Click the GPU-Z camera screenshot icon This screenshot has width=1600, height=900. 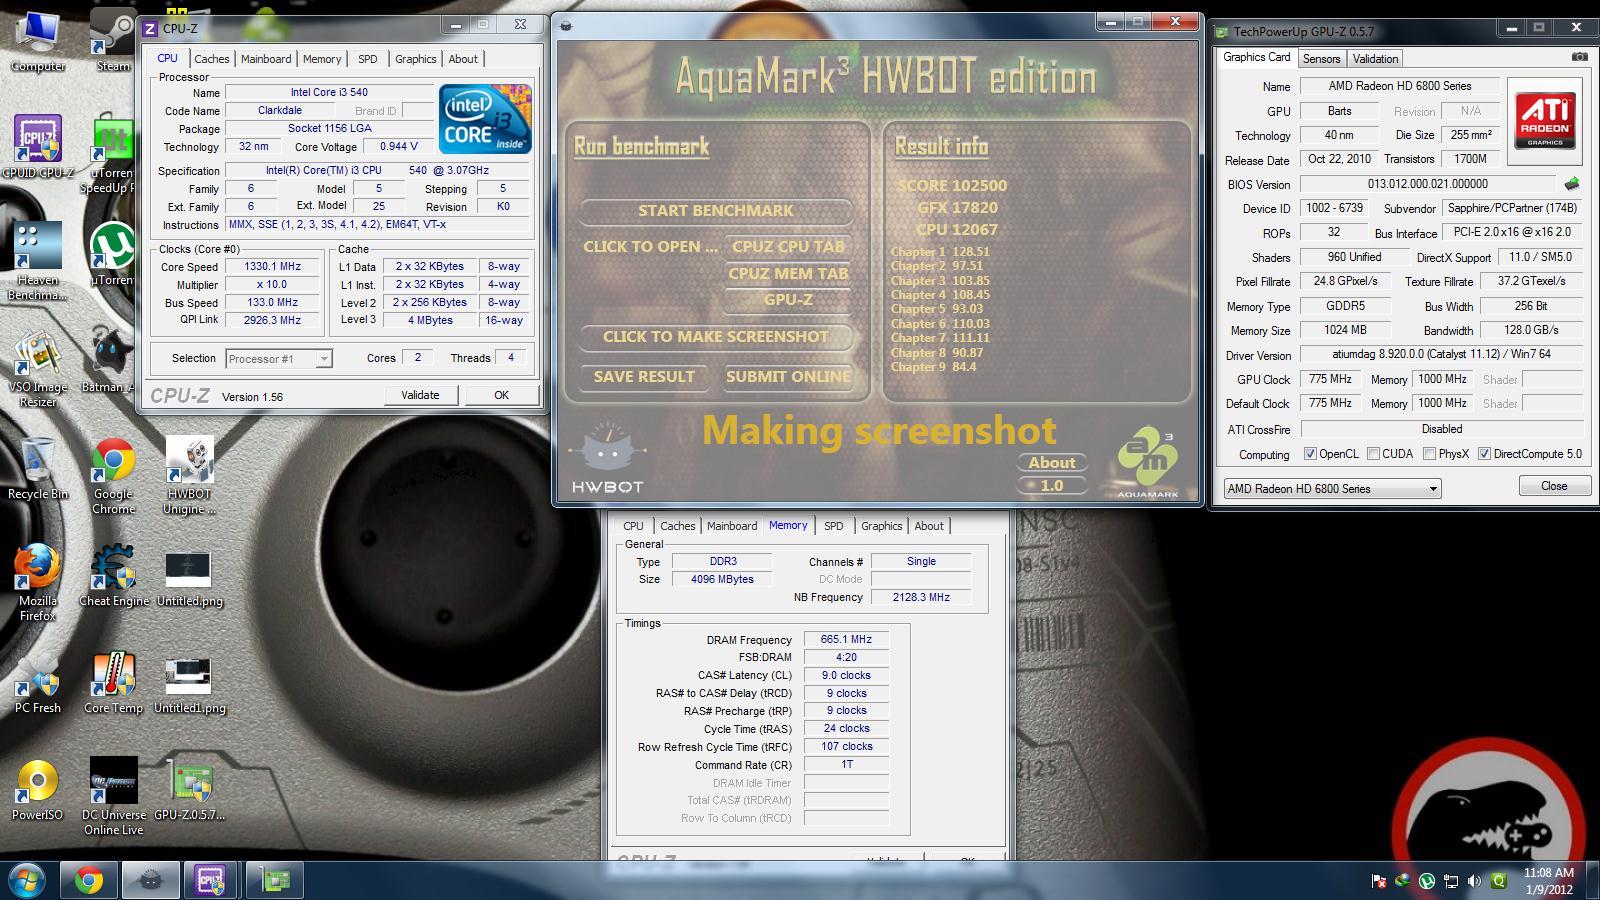1579,58
